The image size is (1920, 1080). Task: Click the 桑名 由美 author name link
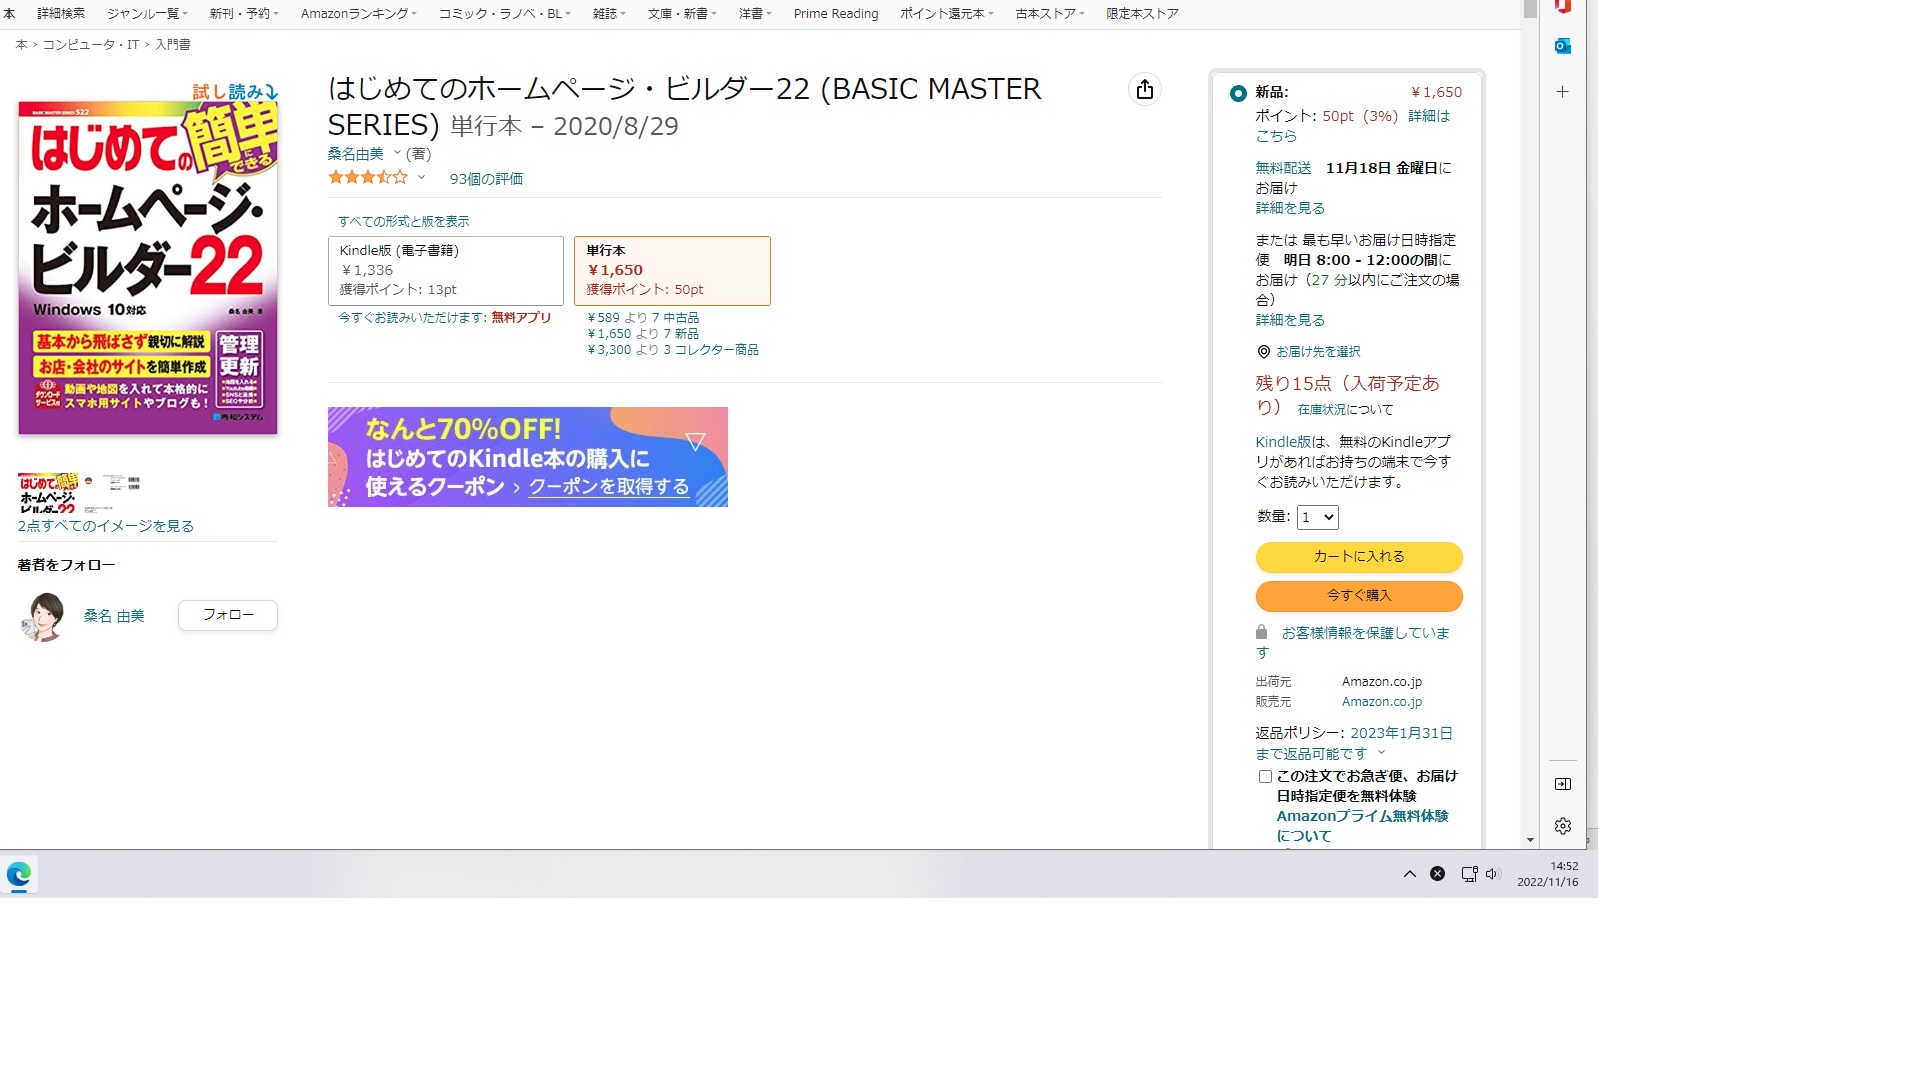point(114,616)
